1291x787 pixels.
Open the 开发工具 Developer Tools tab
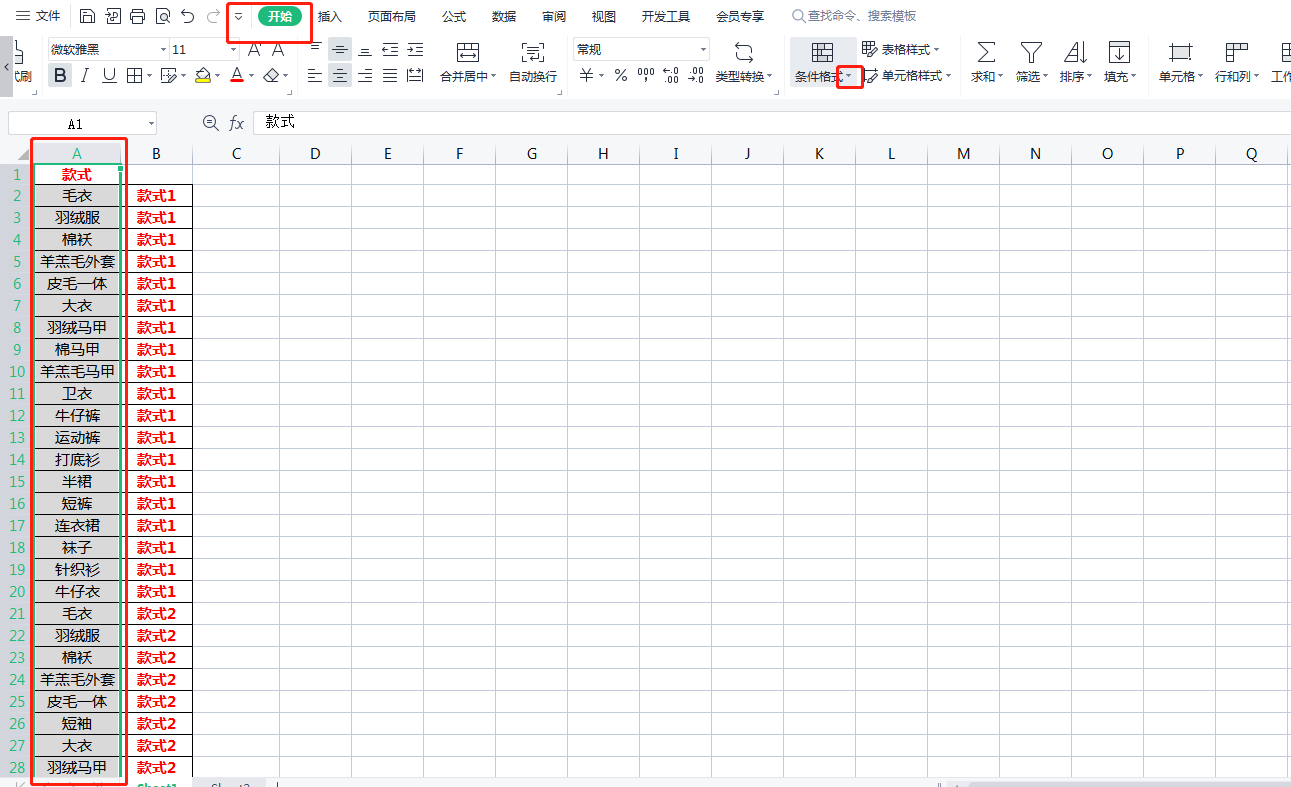tap(666, 16)
